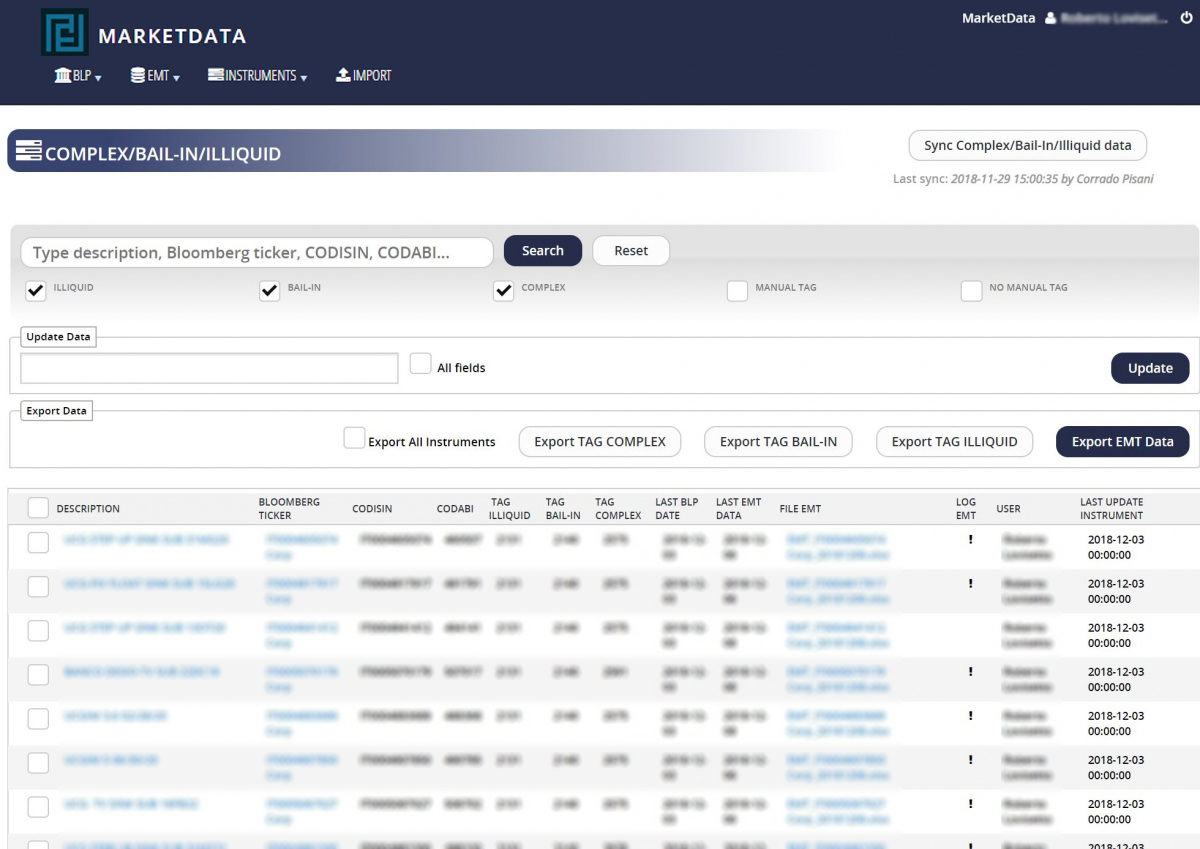Uncheck the ILLIQUID filter checkbox
This screenshot has width=1200, height=849.
(x=36, y=291)
